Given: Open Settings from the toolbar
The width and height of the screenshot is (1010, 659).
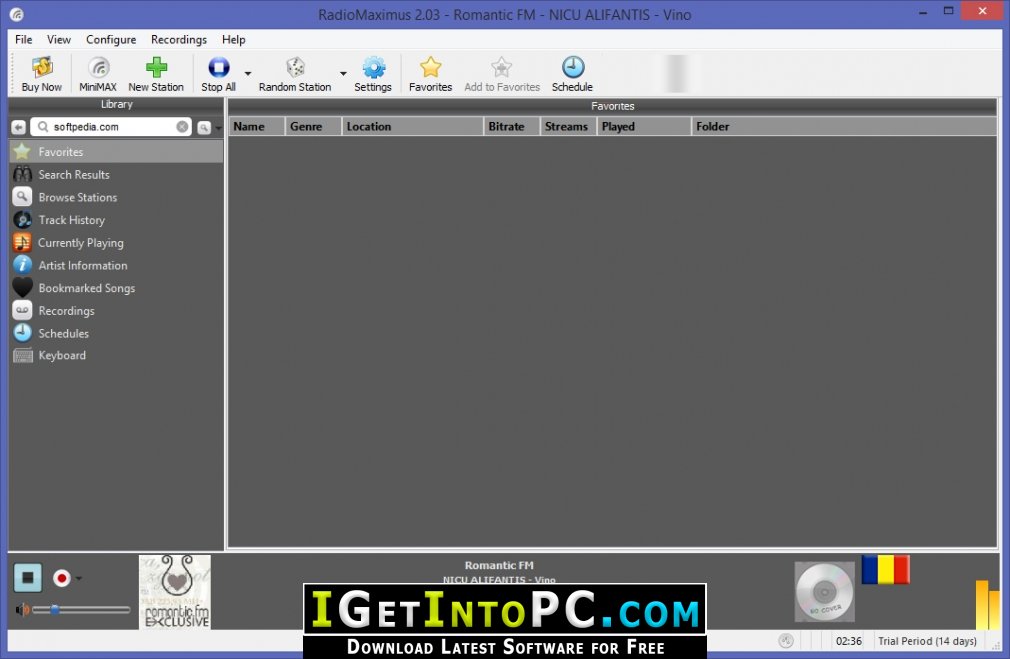Looking at the screenshot, I should pos(373,74).
